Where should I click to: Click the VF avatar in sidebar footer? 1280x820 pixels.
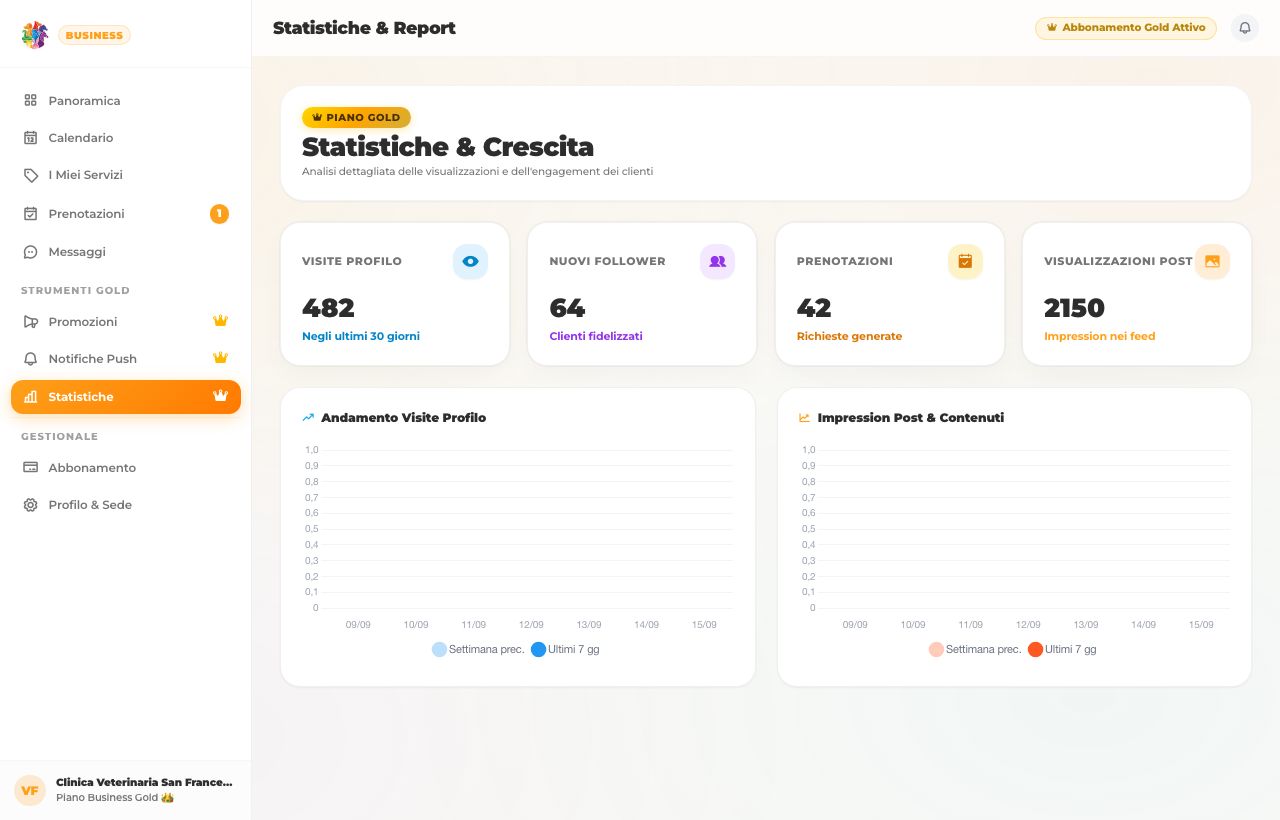coord(30,790)
